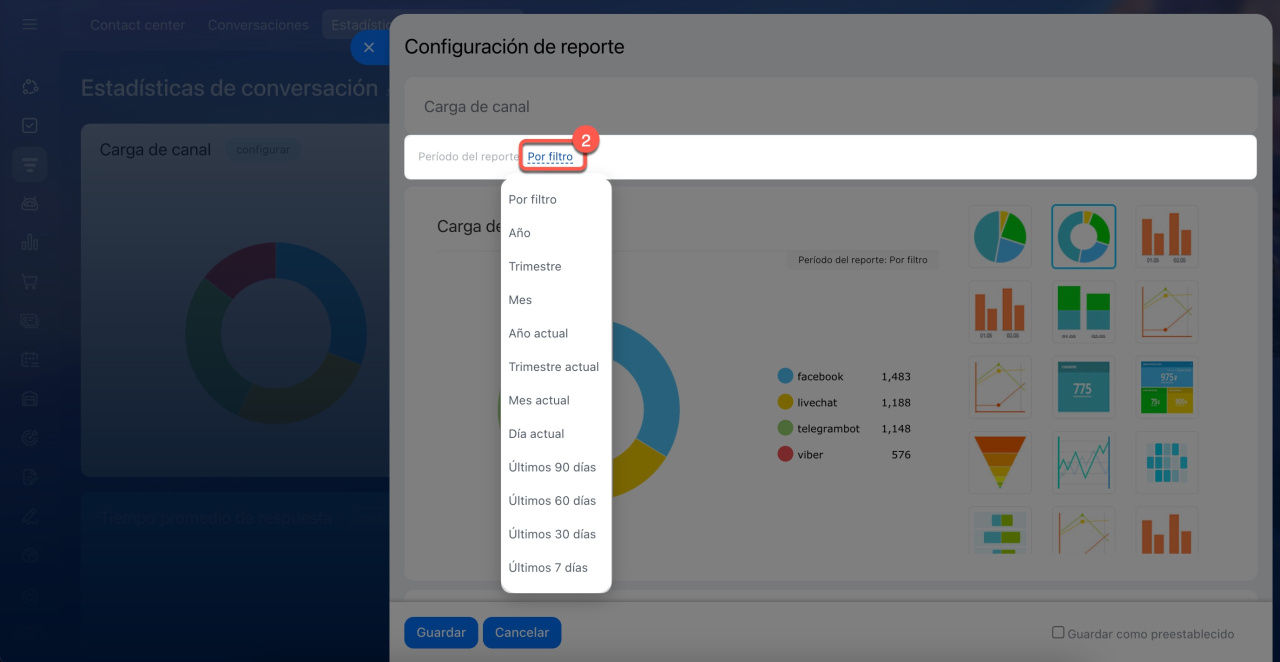The width and height of the screenshot is (1280, 662).
Task: Pick line chart thumbnail right of stacked bars
Action: [x=1166, y=312]
